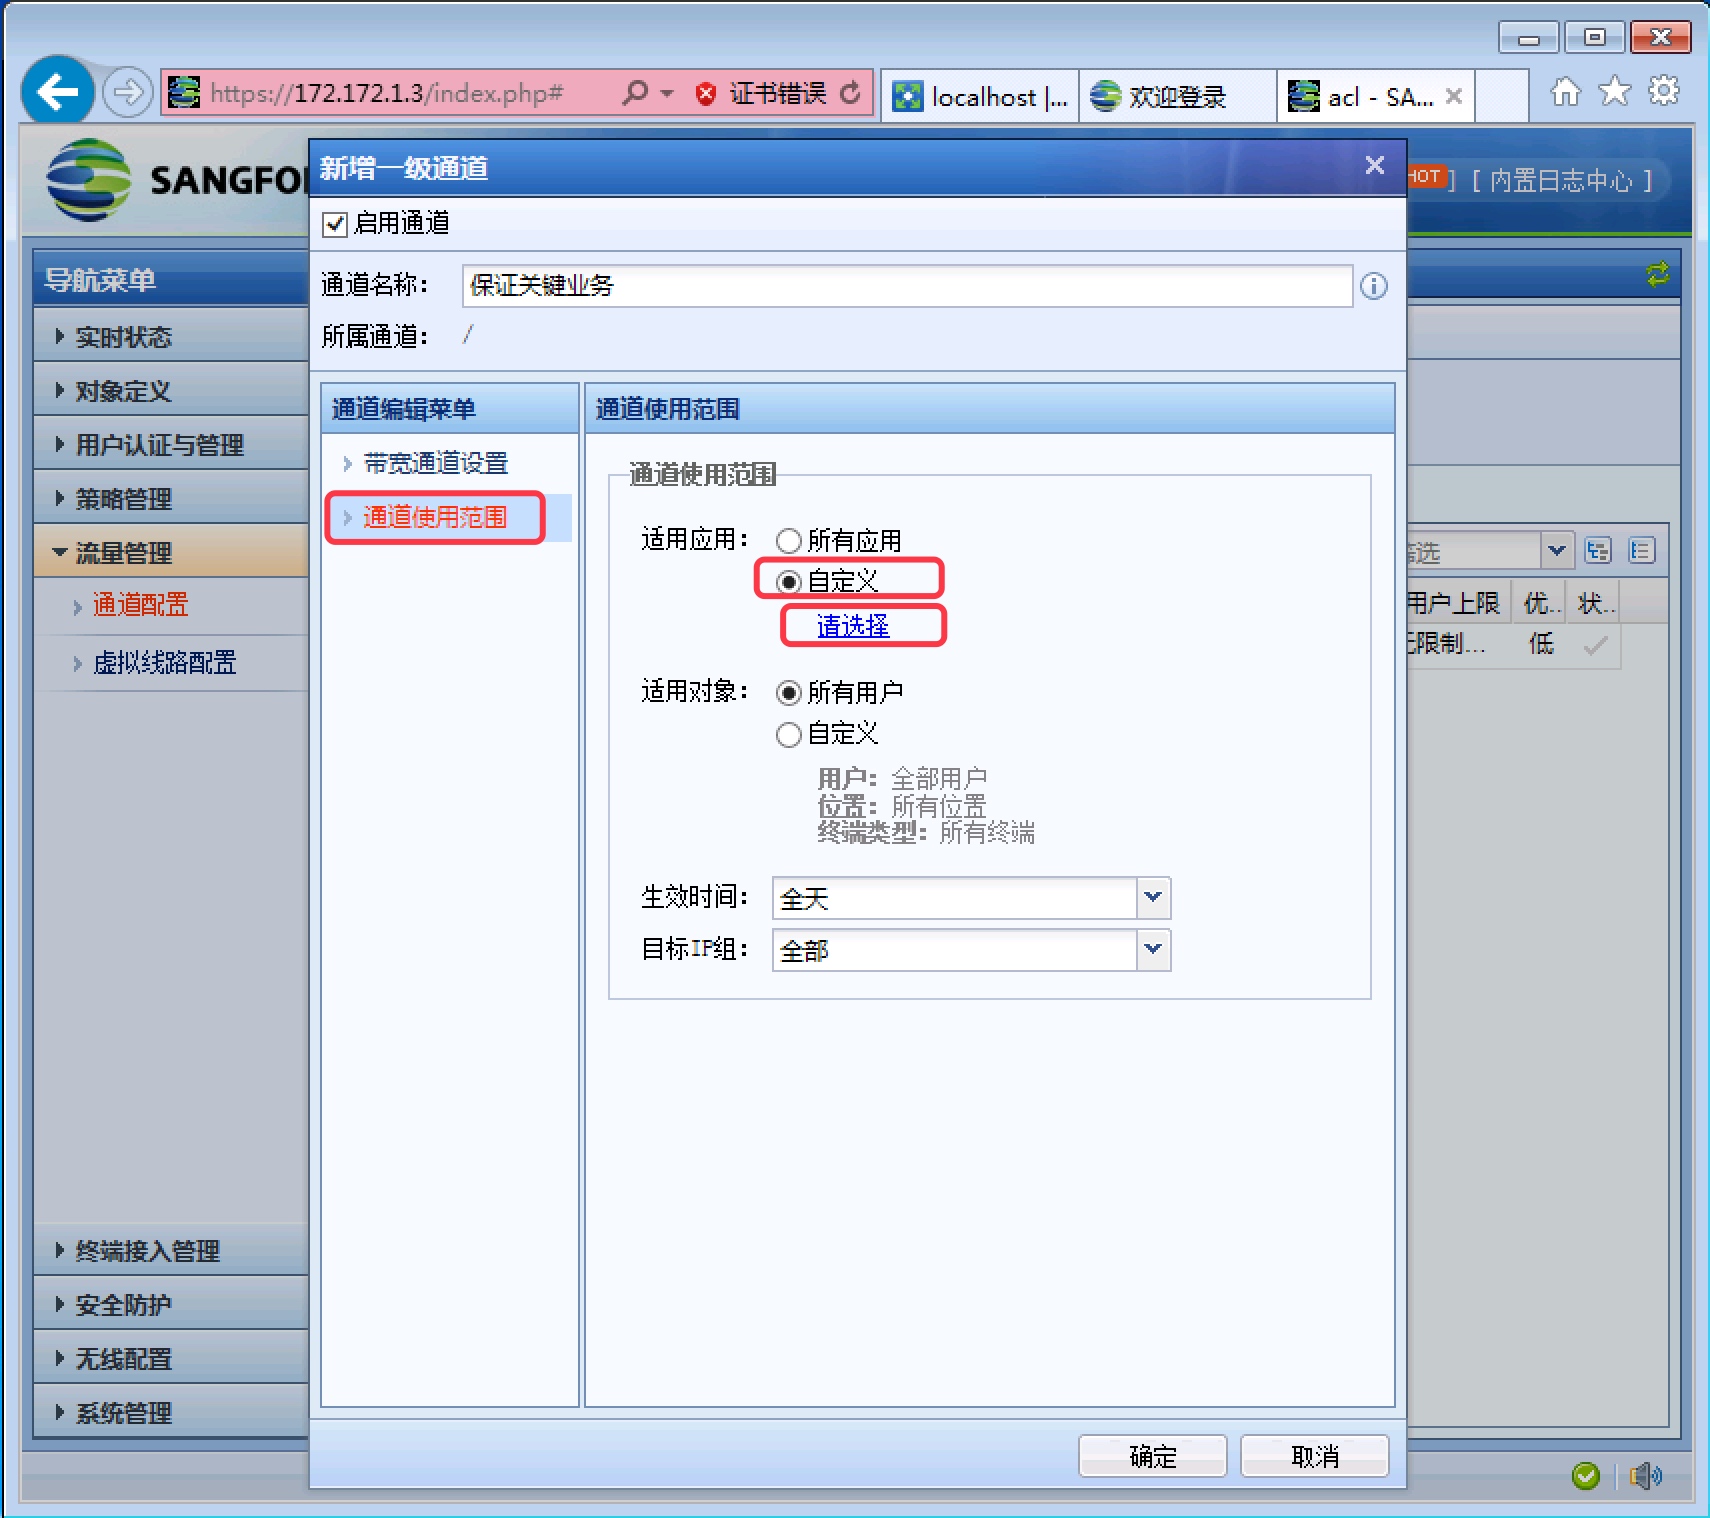Click the browser back arrow button

[x=58, y=92]
